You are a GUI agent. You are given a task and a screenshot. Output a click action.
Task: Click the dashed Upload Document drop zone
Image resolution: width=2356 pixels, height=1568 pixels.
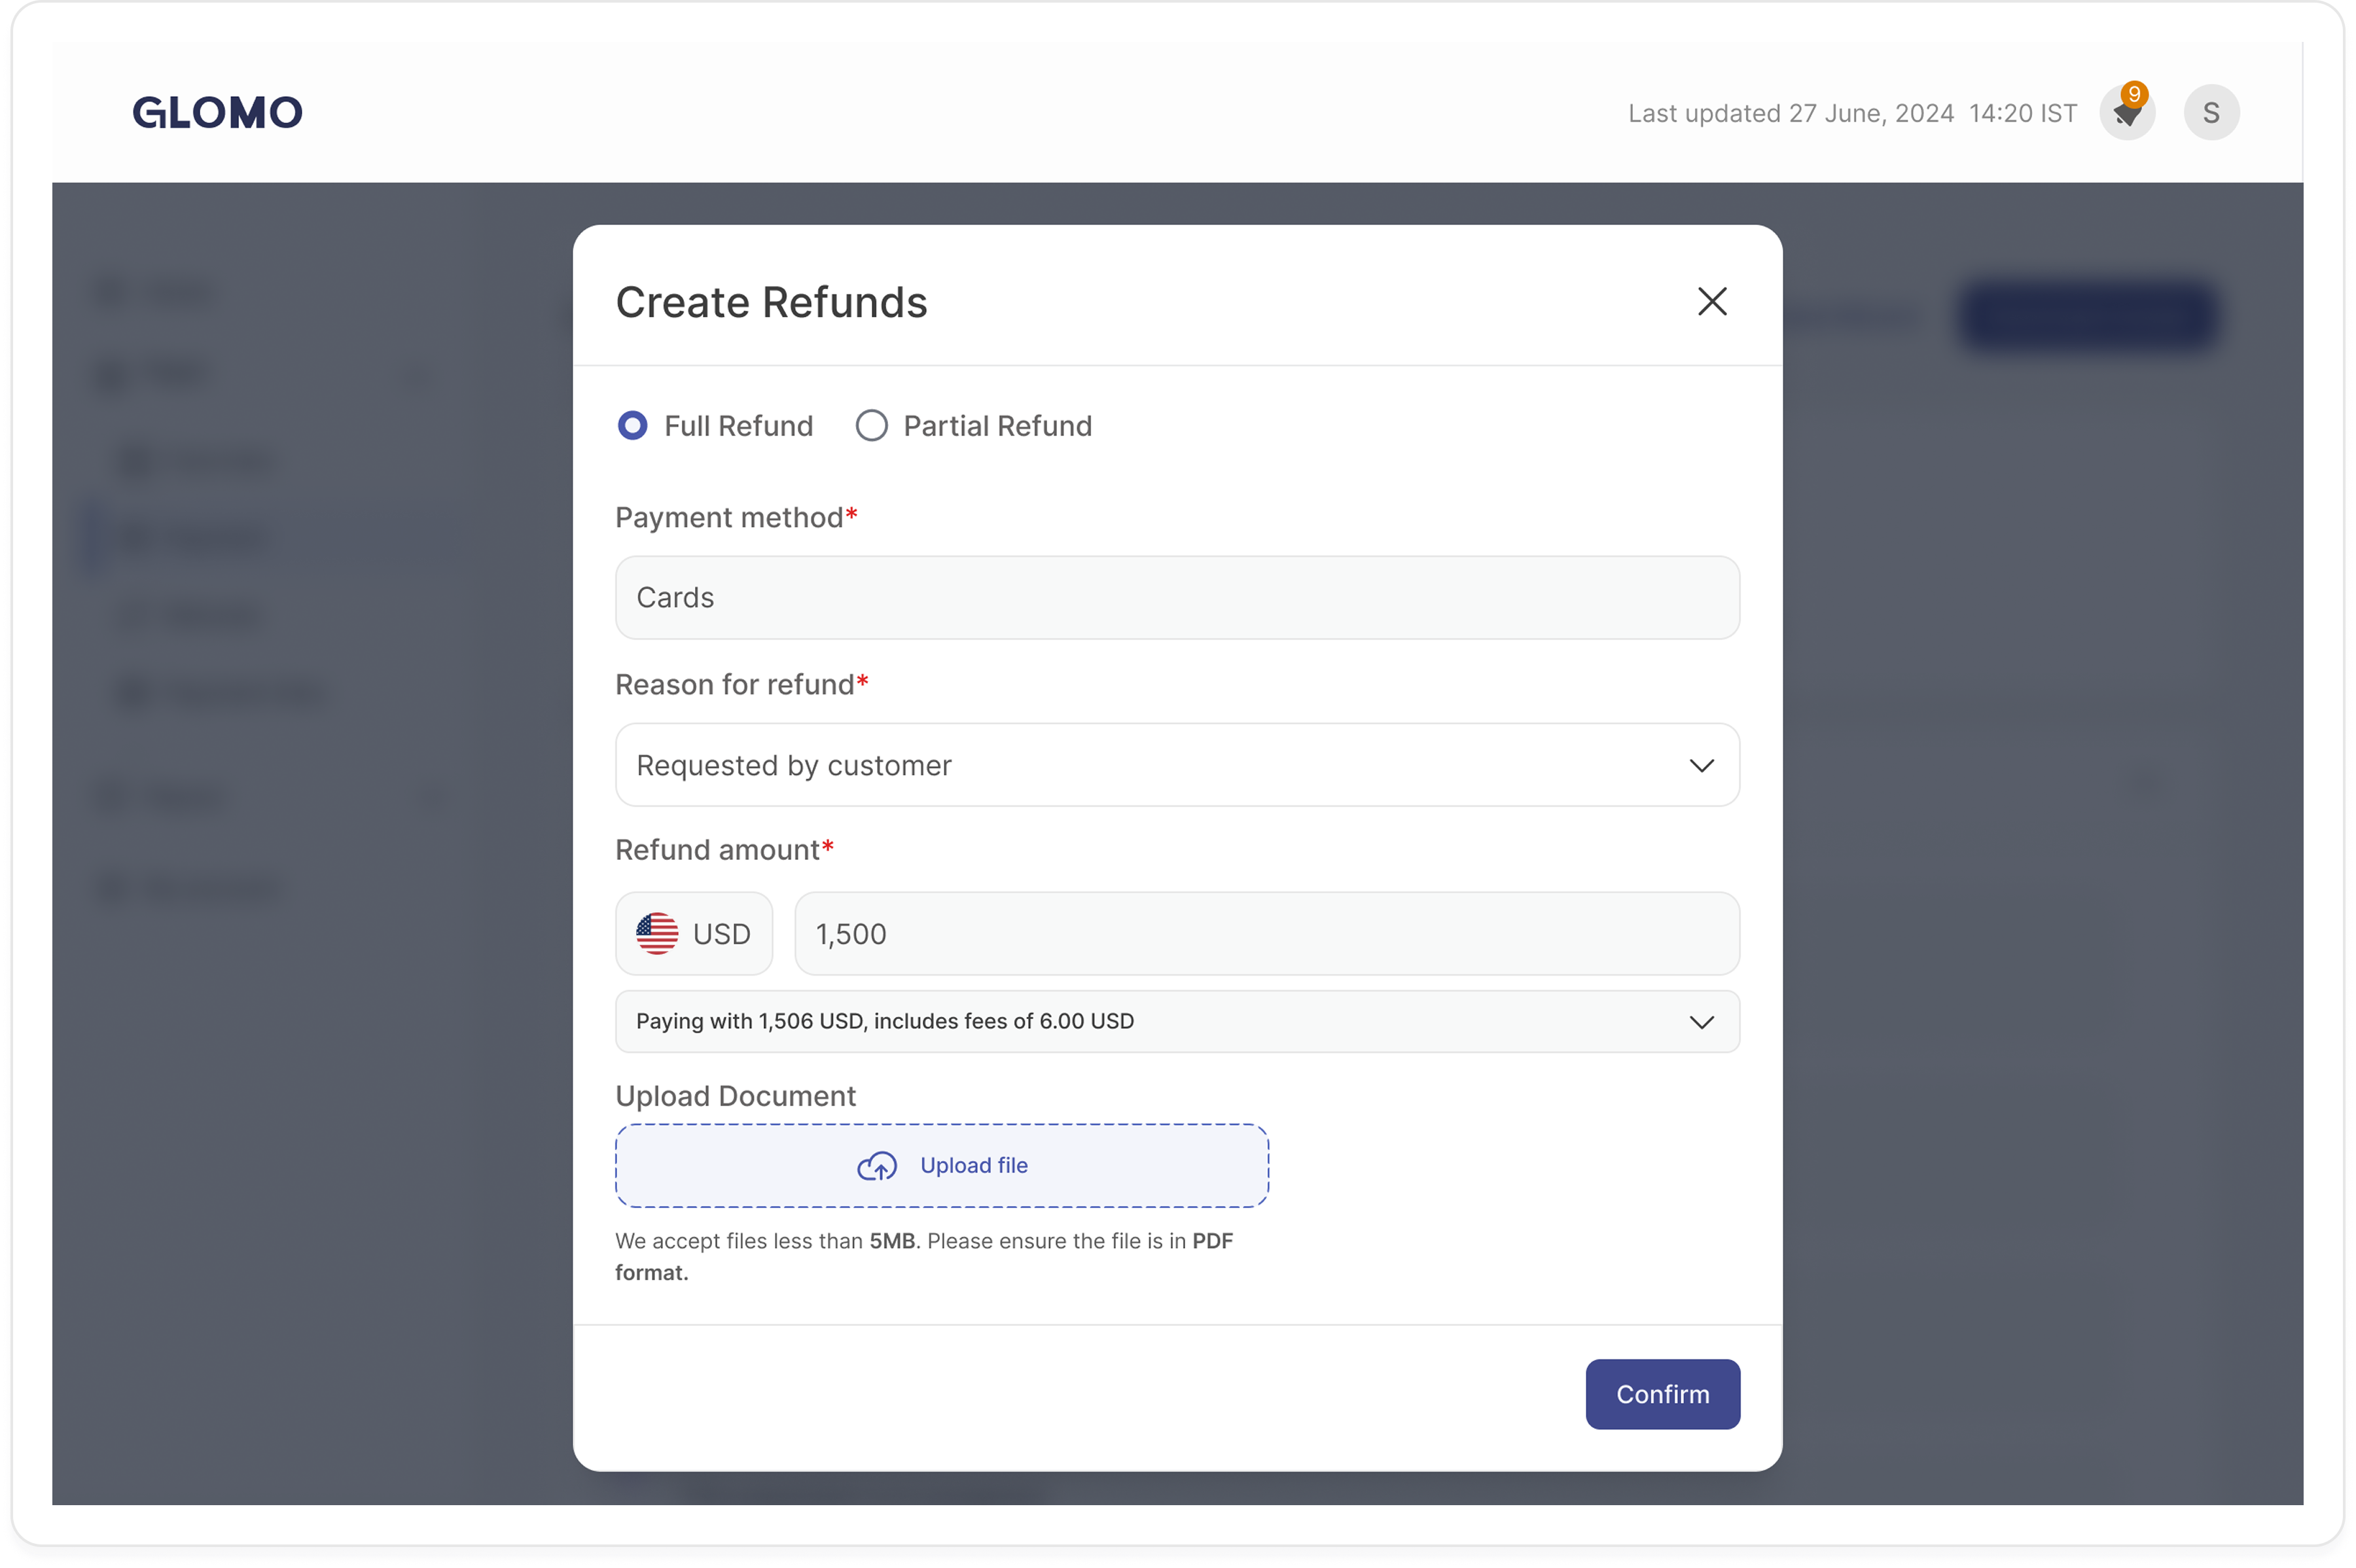[x=942, y=1166]
